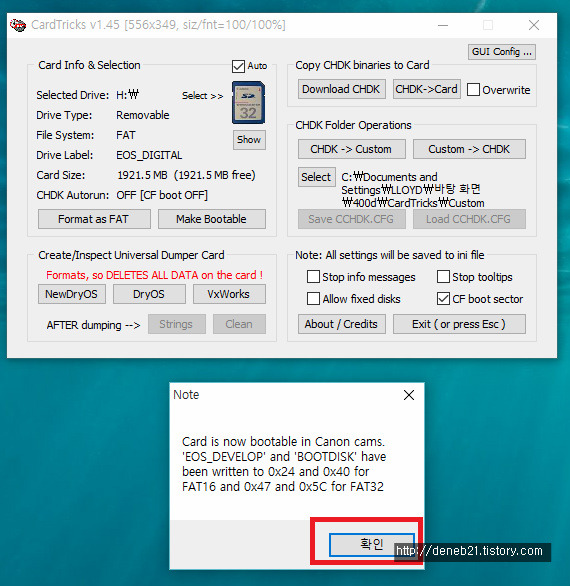The height and width of the screenshot is (586, 570).
Task: Click Save CCHDK.CFG button
Action: 351,219
